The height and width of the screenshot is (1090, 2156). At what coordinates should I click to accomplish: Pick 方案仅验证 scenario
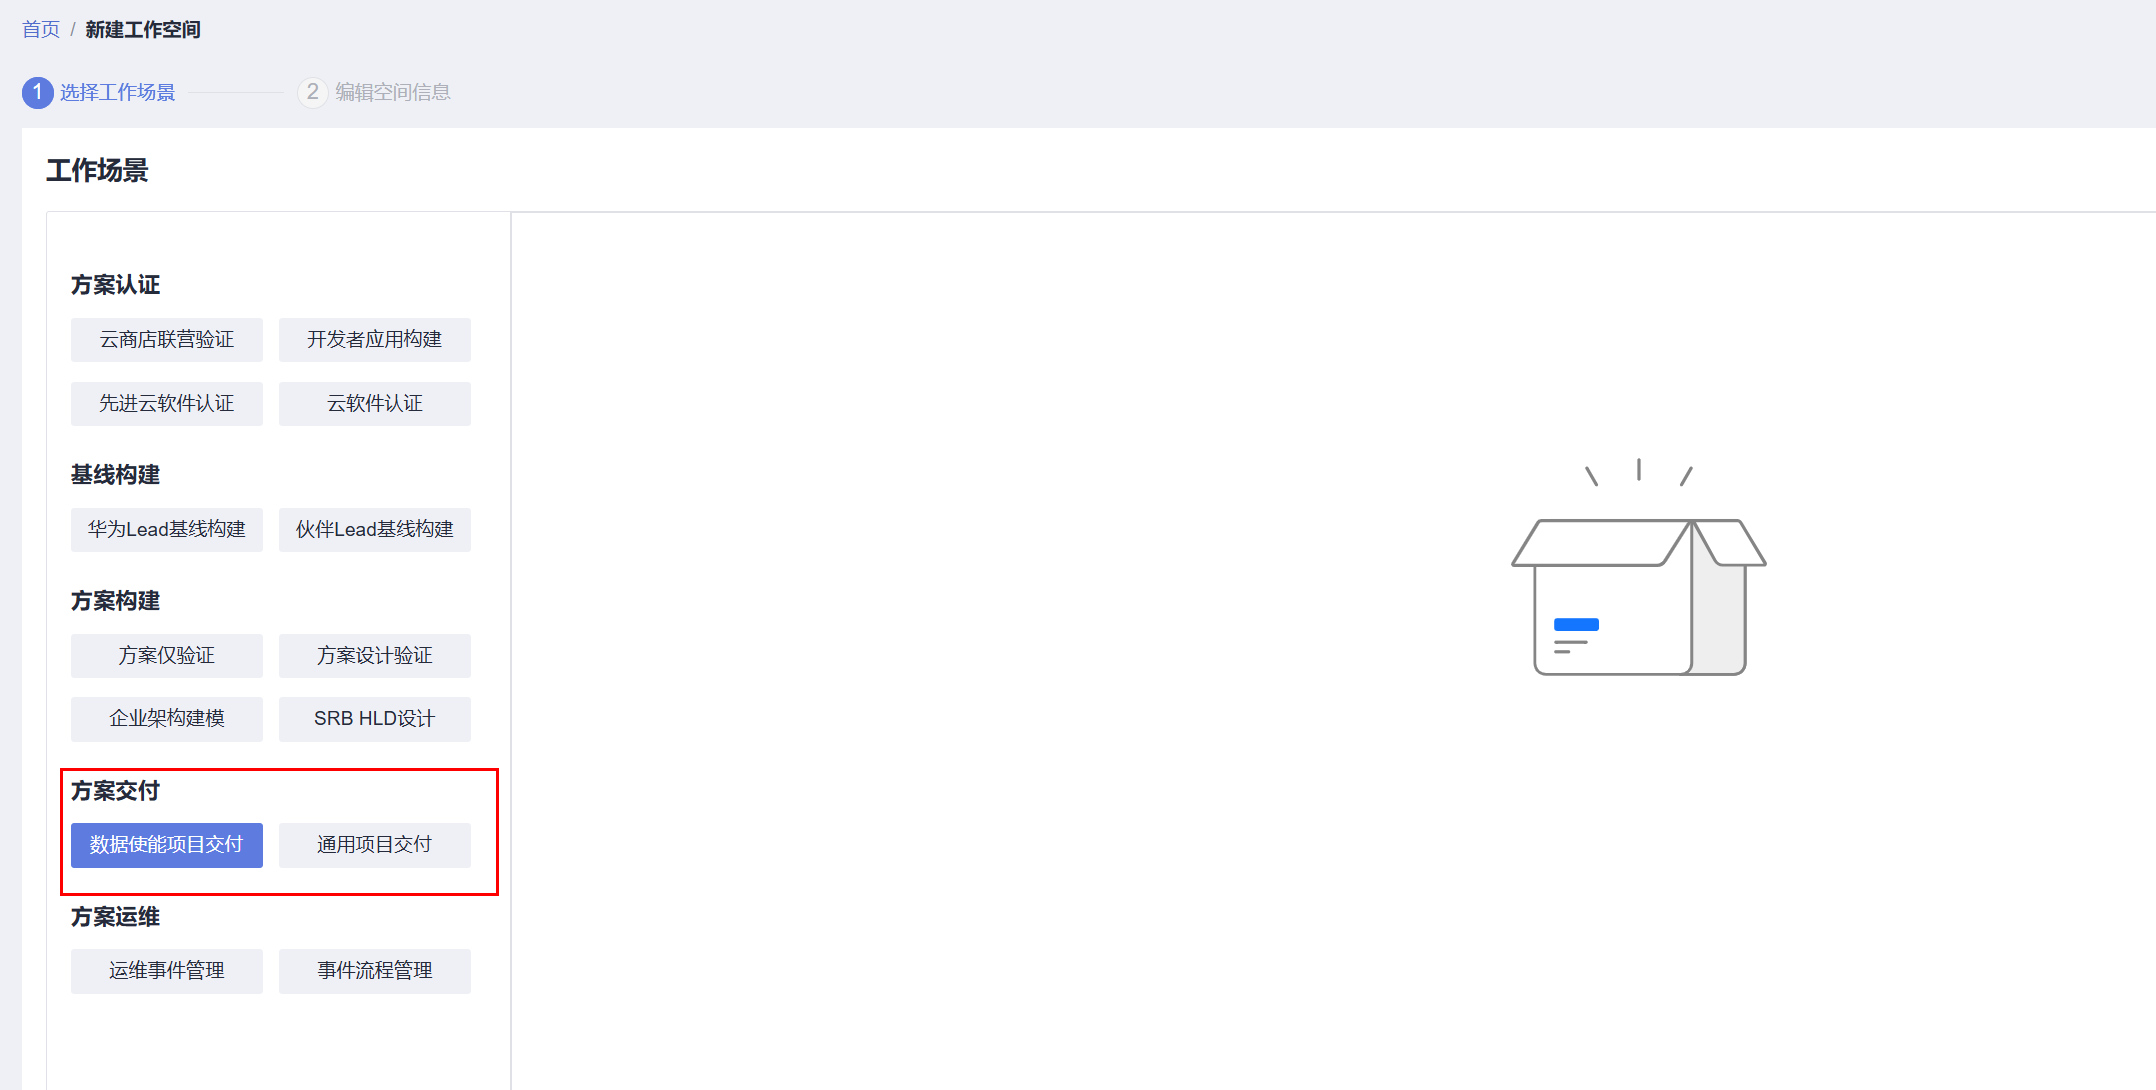tap(167, 656)
